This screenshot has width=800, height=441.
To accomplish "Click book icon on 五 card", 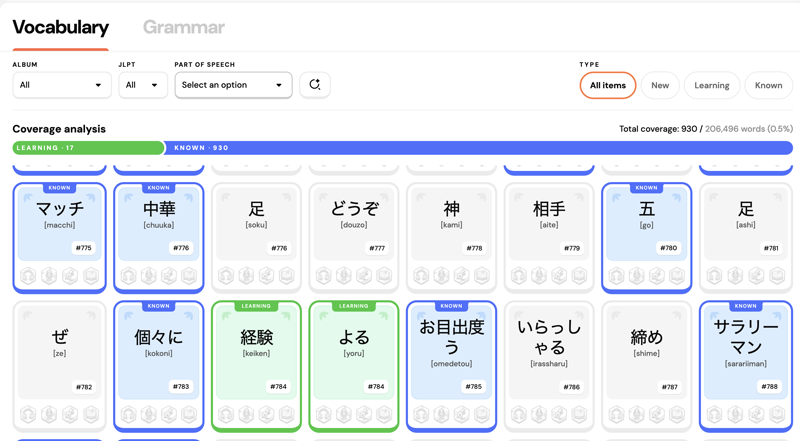I will [x=677, y=276].
